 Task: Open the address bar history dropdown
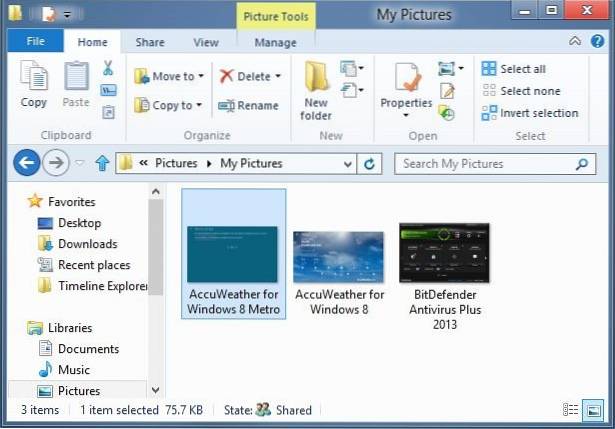pos(347,163)
